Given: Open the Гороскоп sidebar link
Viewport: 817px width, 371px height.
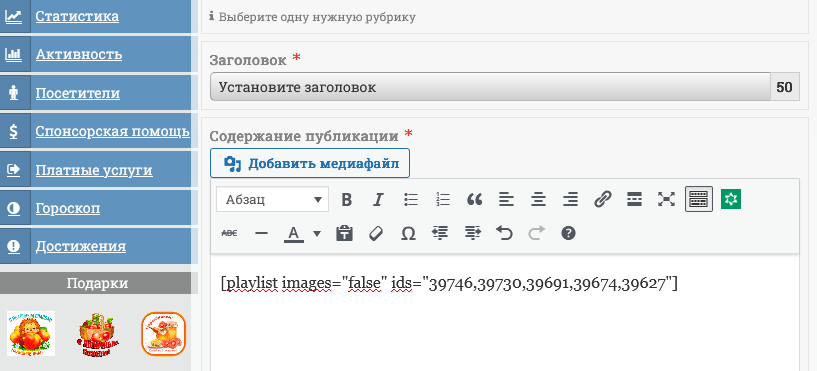Looking at the screenshot, I should pyautogui.click(x=68, y=208).
